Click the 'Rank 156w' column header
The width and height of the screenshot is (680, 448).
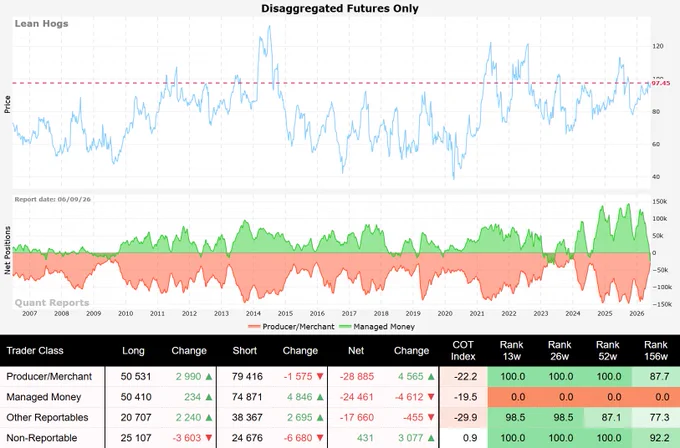[656, 350]
